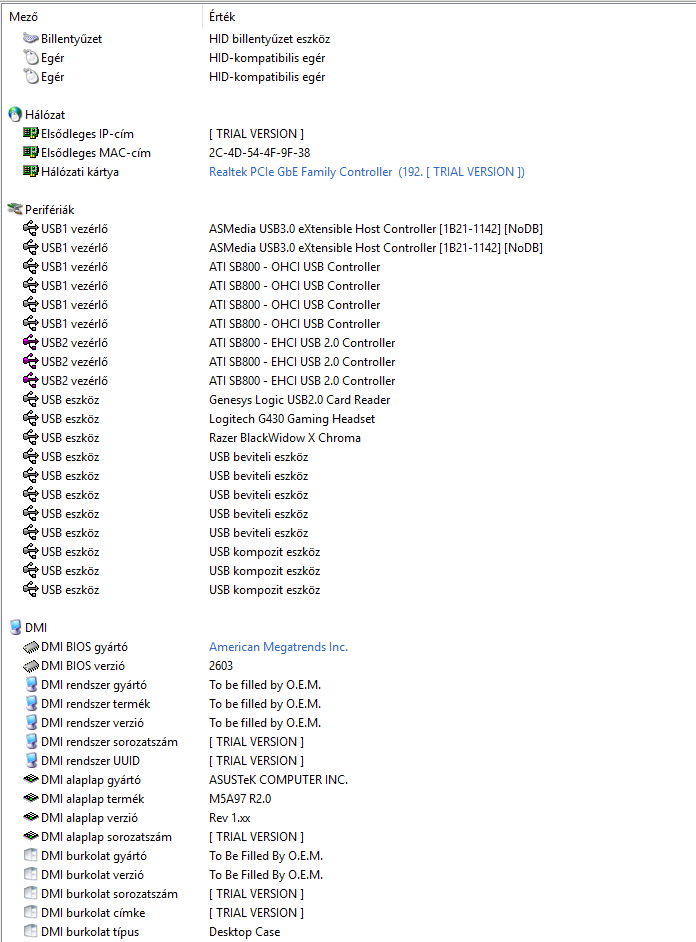
Task: Select the Hálózat group label
Action: (x=45, y=115)
